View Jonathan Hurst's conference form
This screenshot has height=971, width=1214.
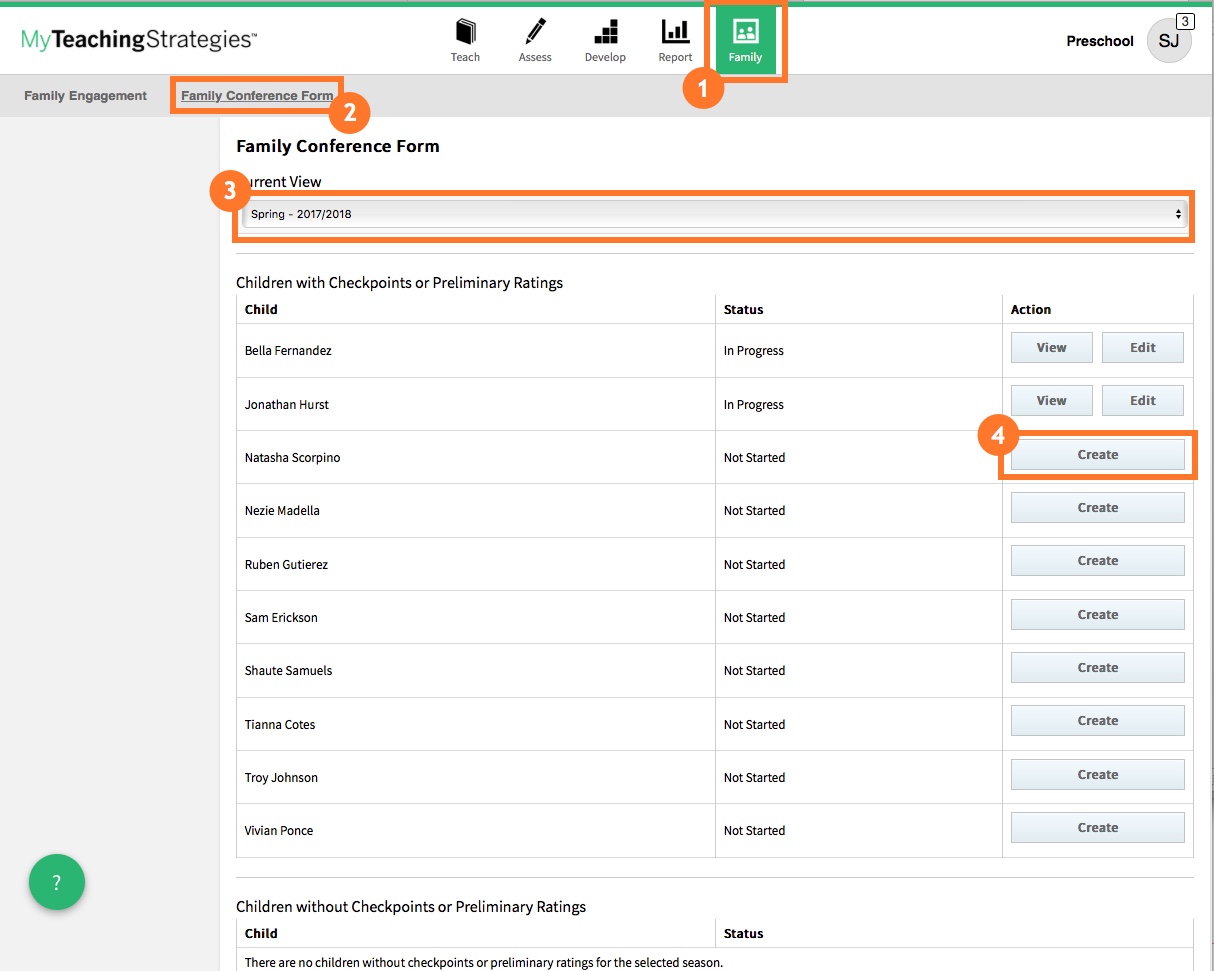click(1051, 401)
